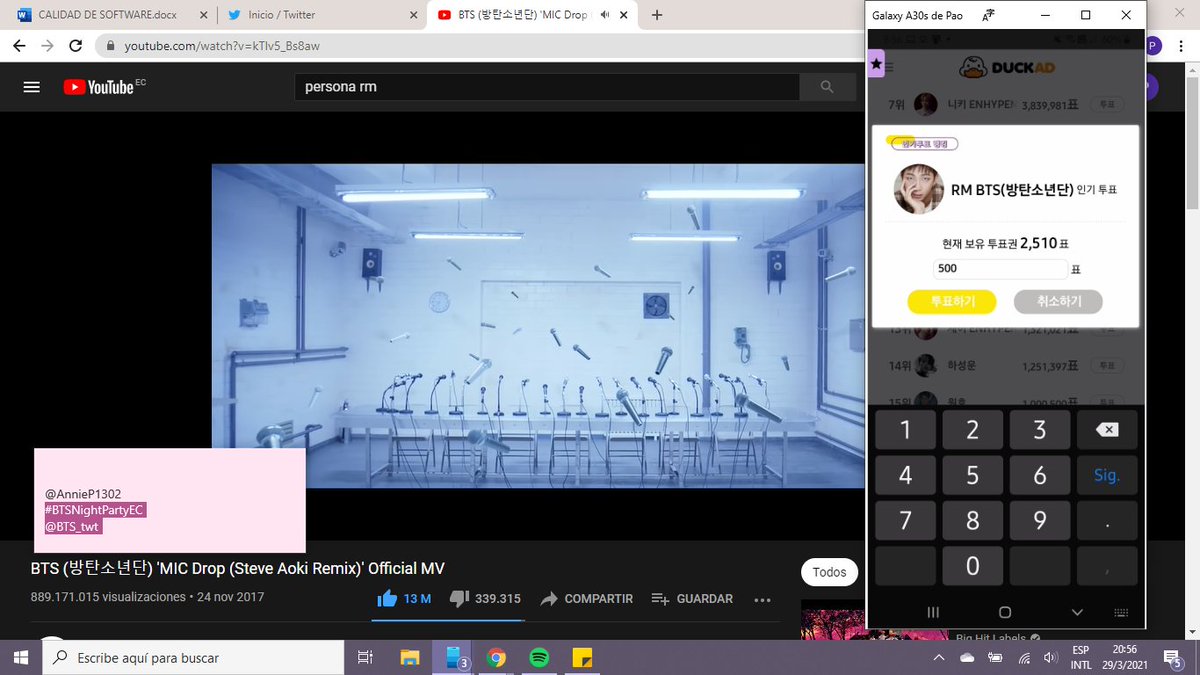Click the YouTube search magnifier button
The width and height of the screenshot is (1200, 675).
[x=827, y=87]
